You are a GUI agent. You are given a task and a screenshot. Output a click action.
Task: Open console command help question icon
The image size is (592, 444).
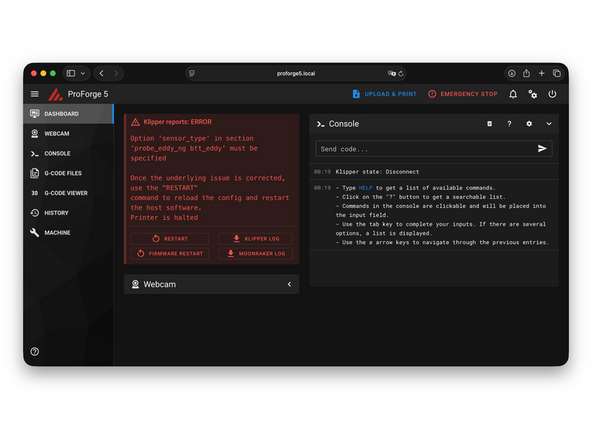click(509, 123)
